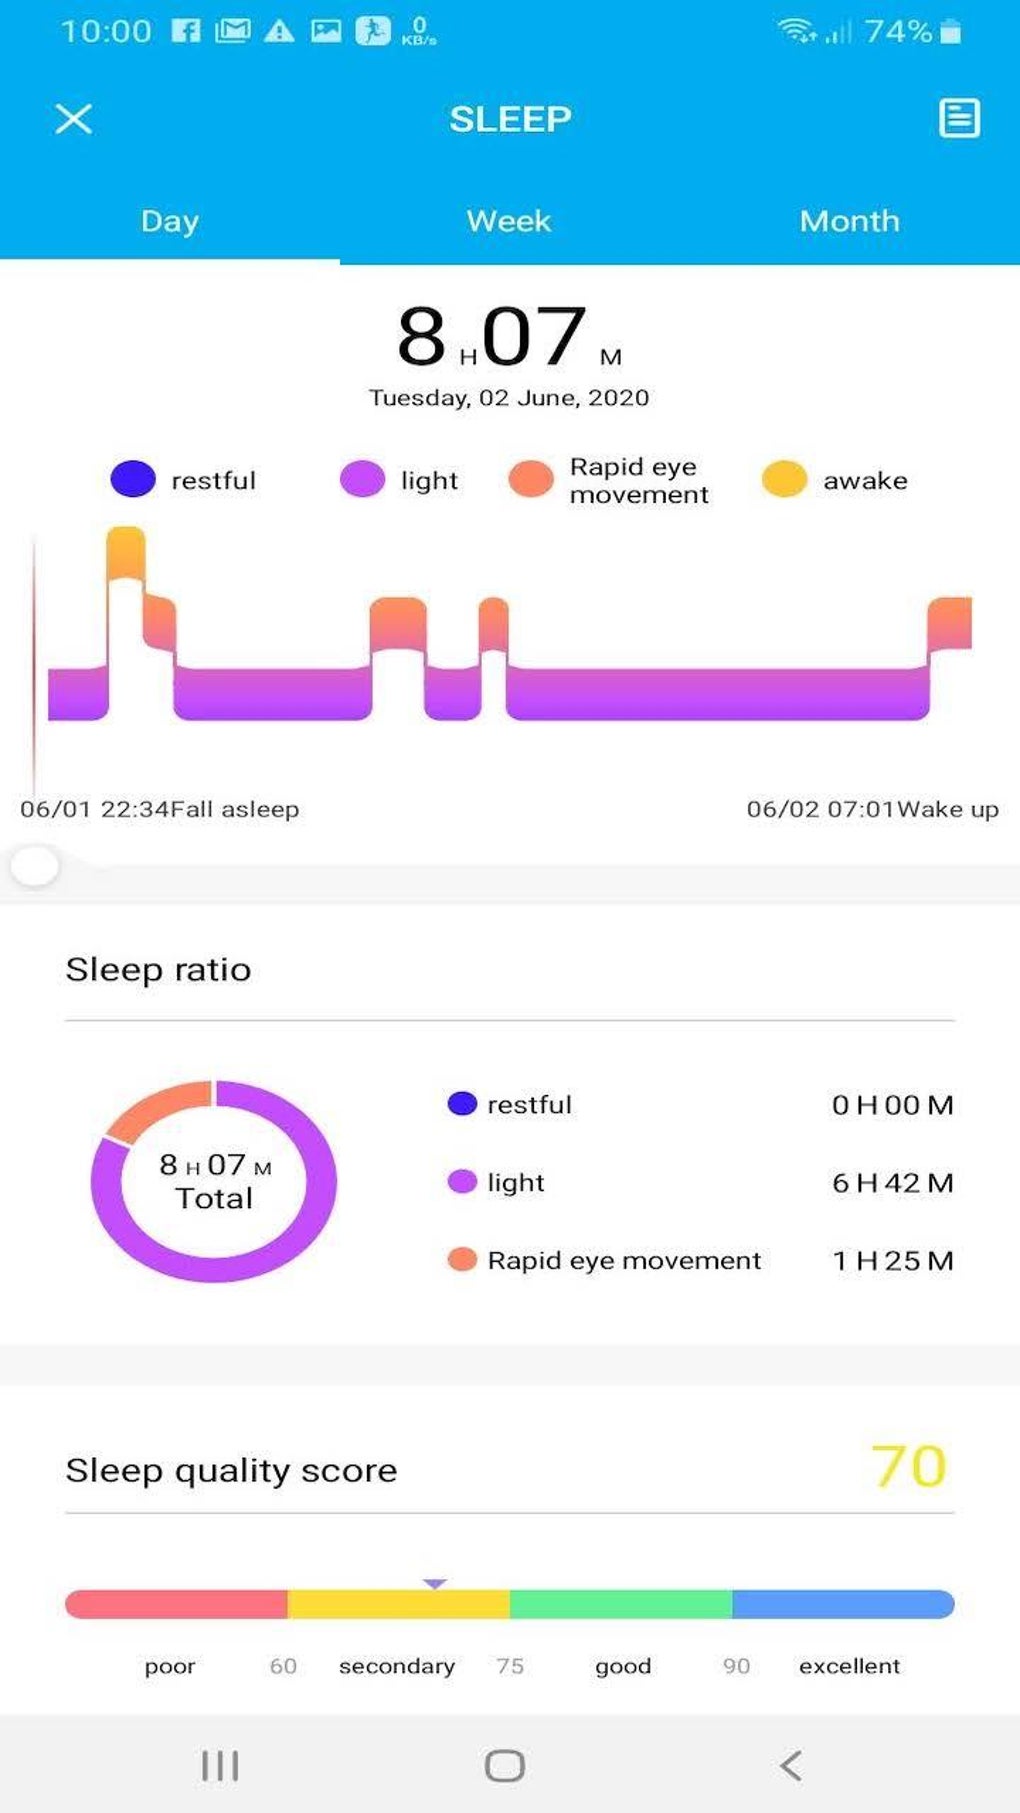Screen dimensions: 1020x1813
Task: Tap the light sleep 6H42M row
Action: [700, 1182]
